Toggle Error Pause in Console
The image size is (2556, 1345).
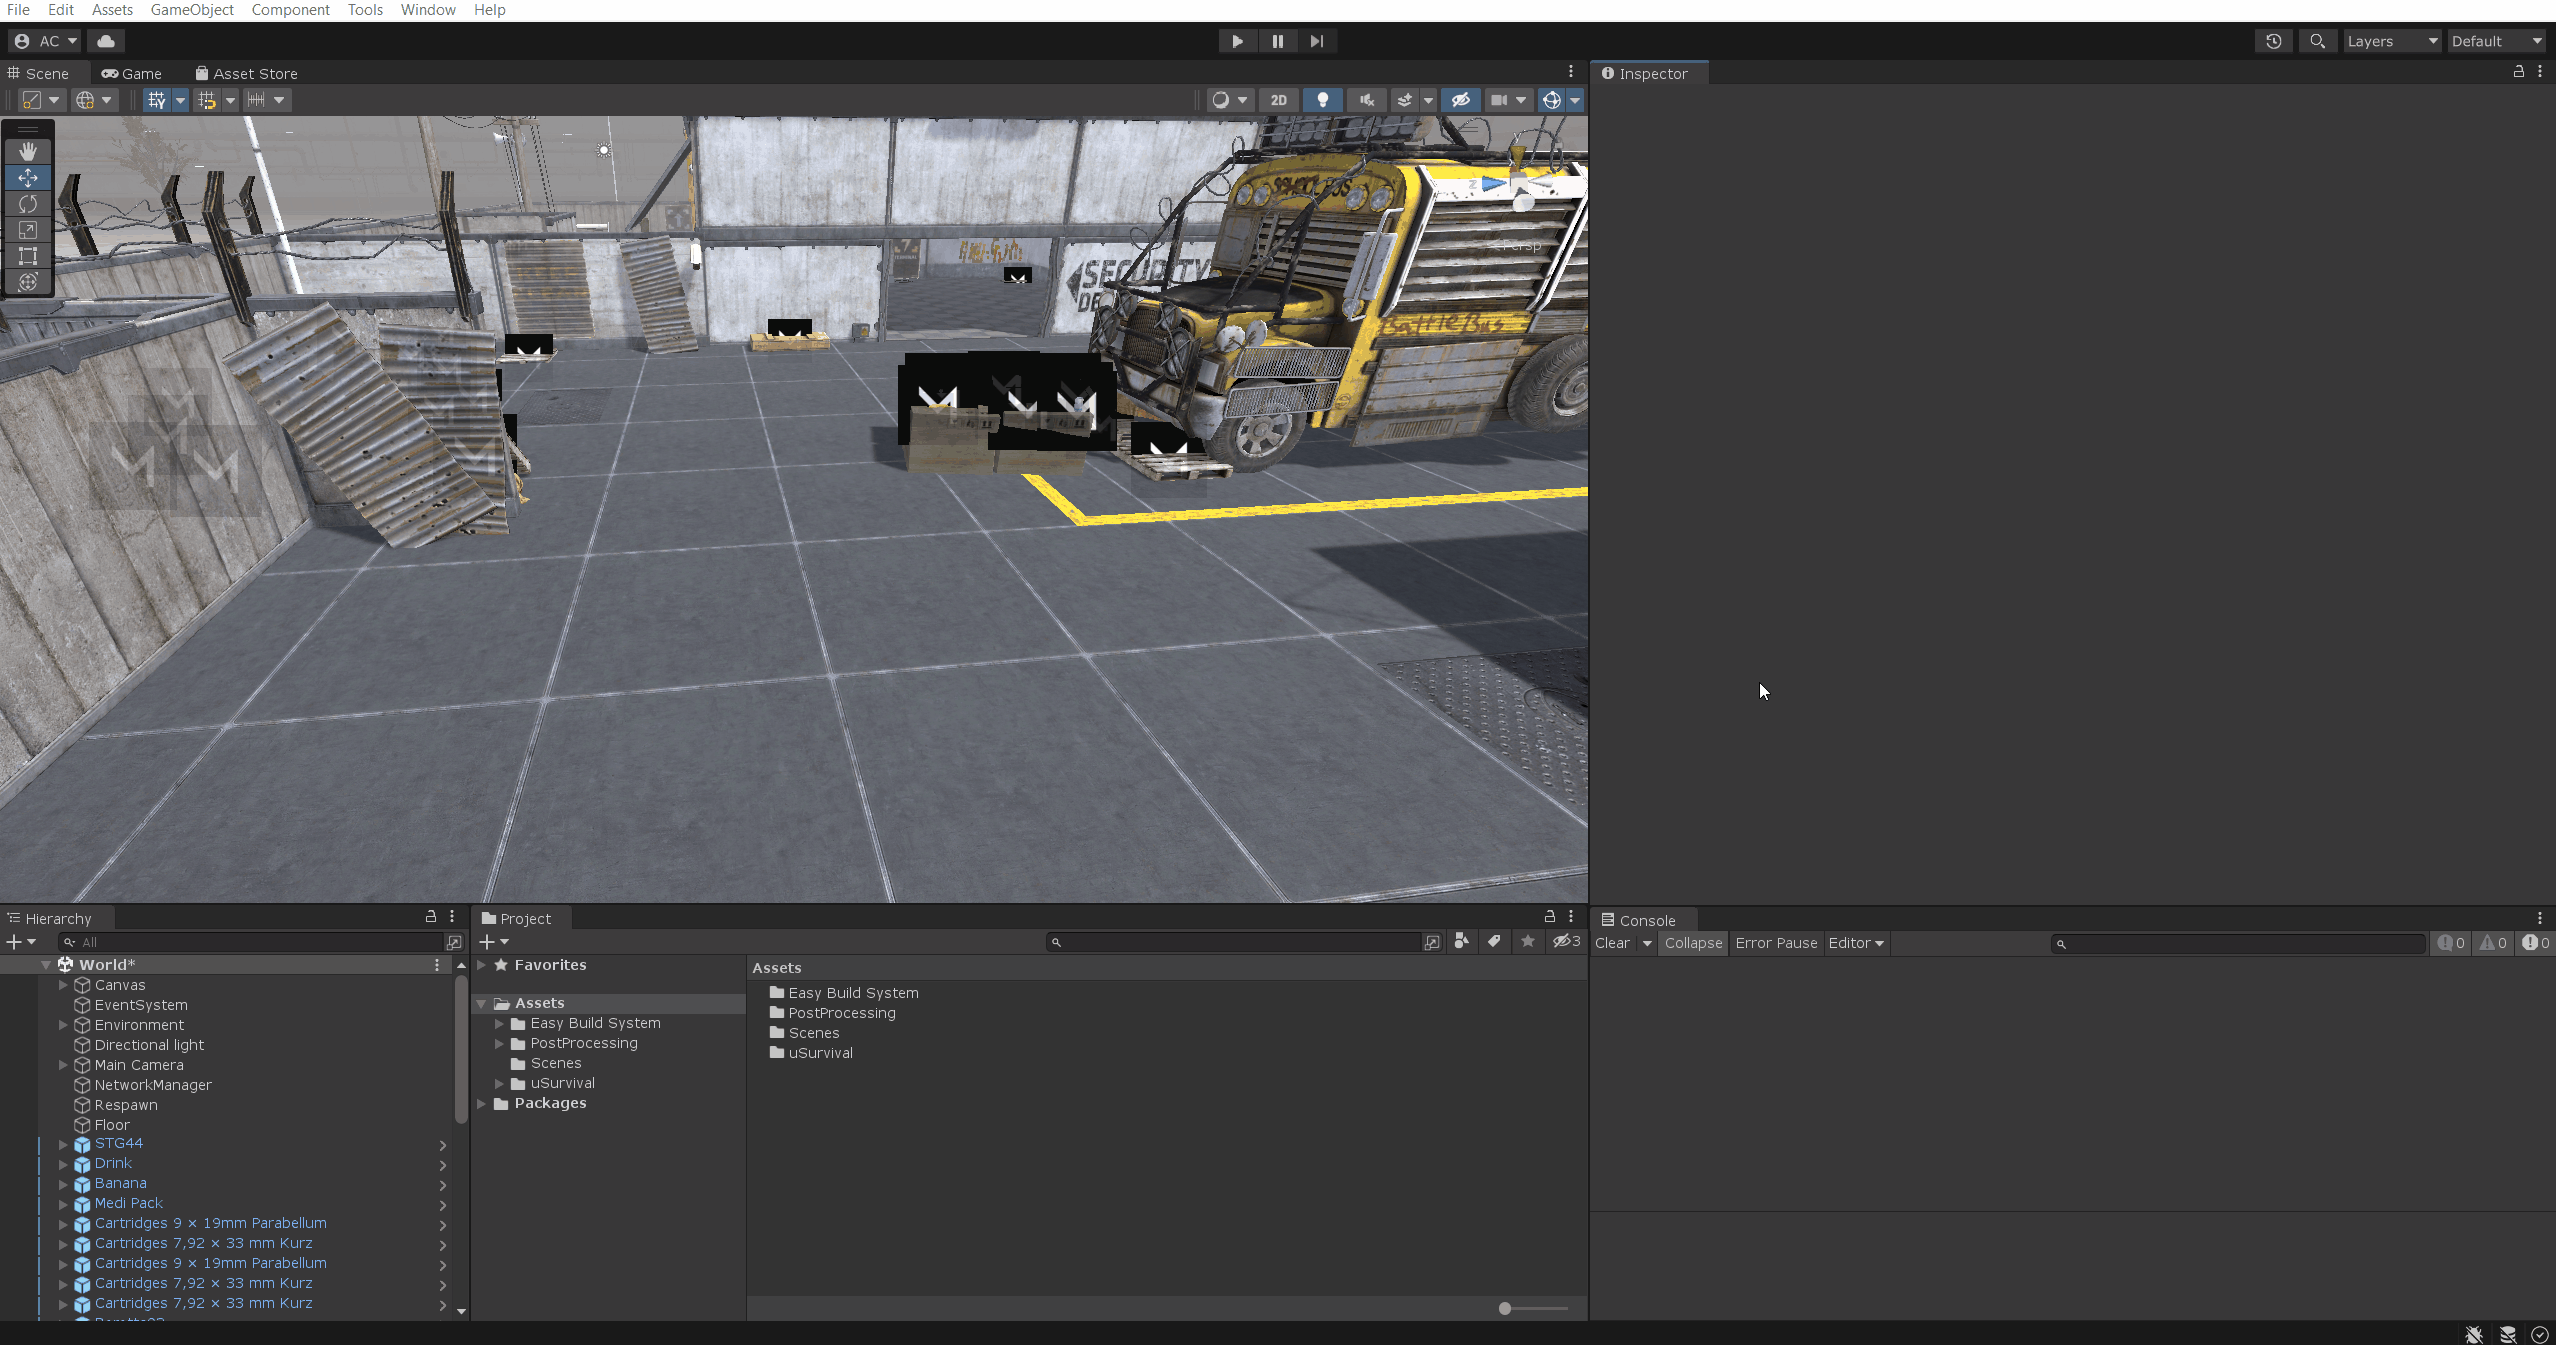(1776, 943)
